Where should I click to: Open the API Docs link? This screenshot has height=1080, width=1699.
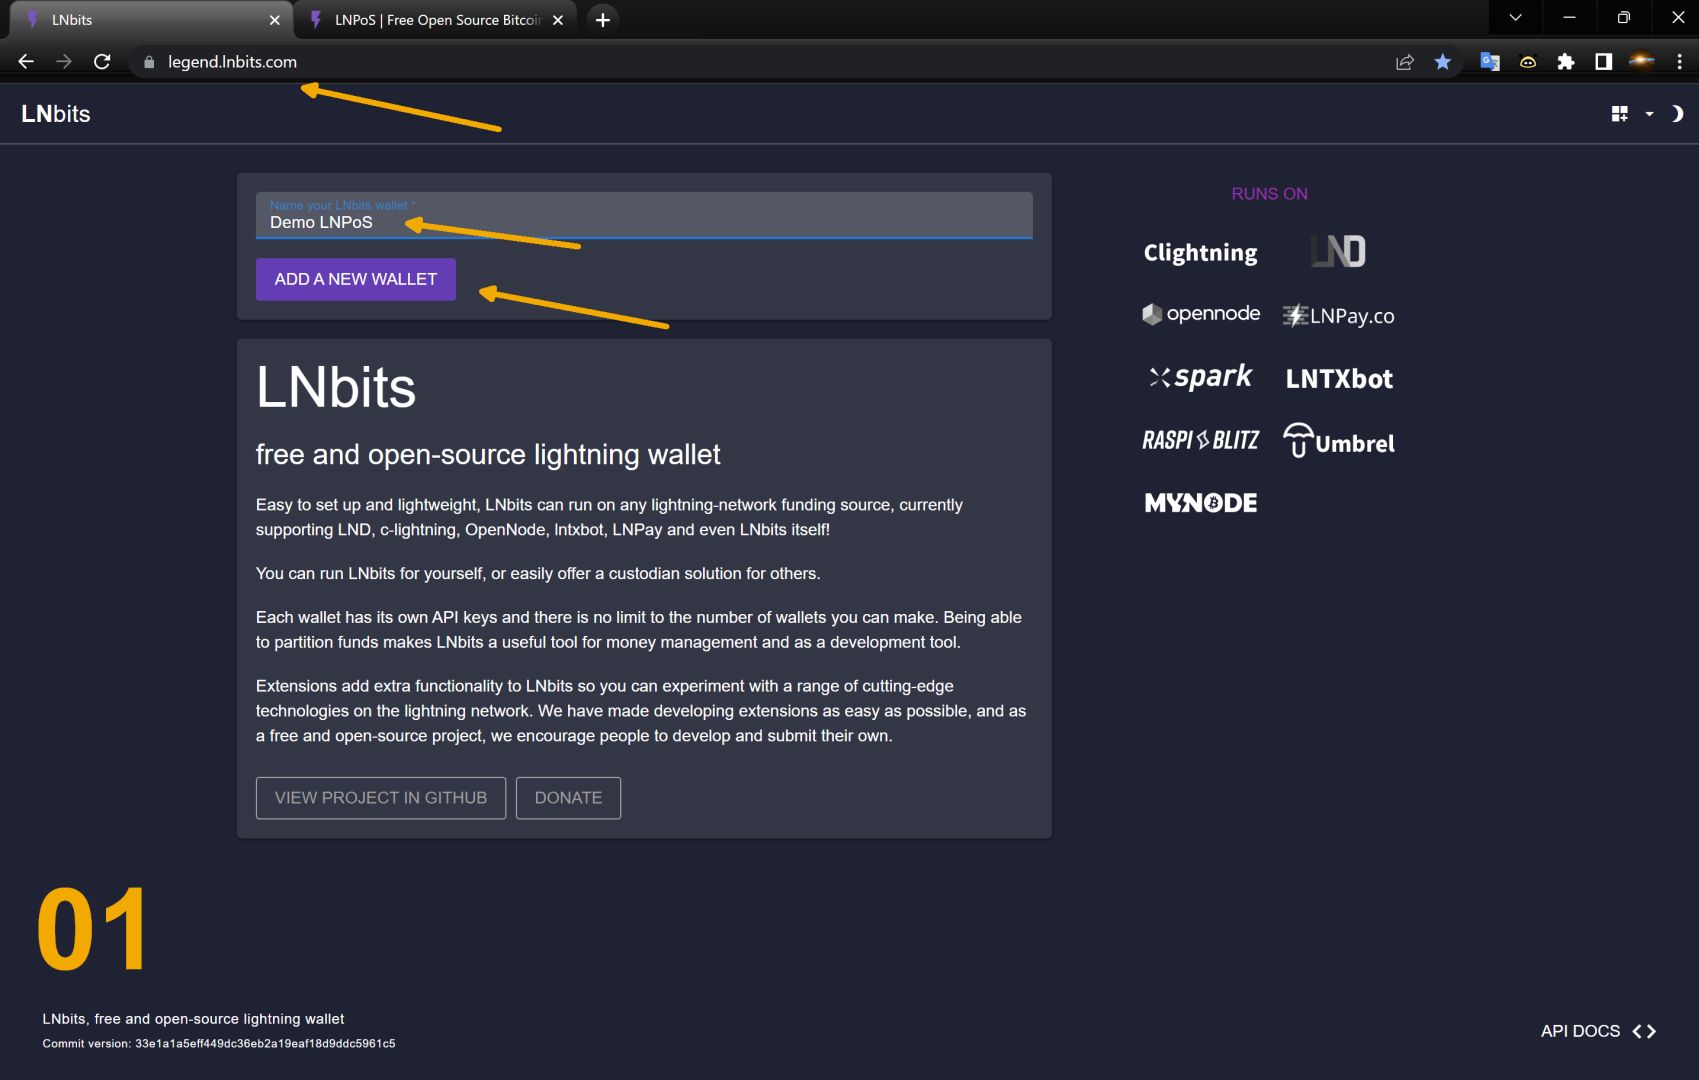[1597, 1031]
